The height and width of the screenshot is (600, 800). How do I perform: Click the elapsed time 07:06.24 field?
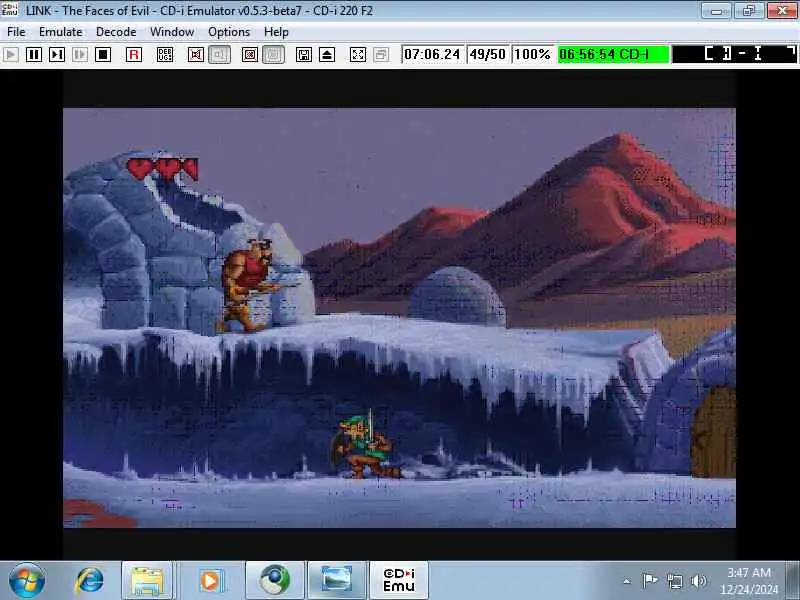[432, 54]
